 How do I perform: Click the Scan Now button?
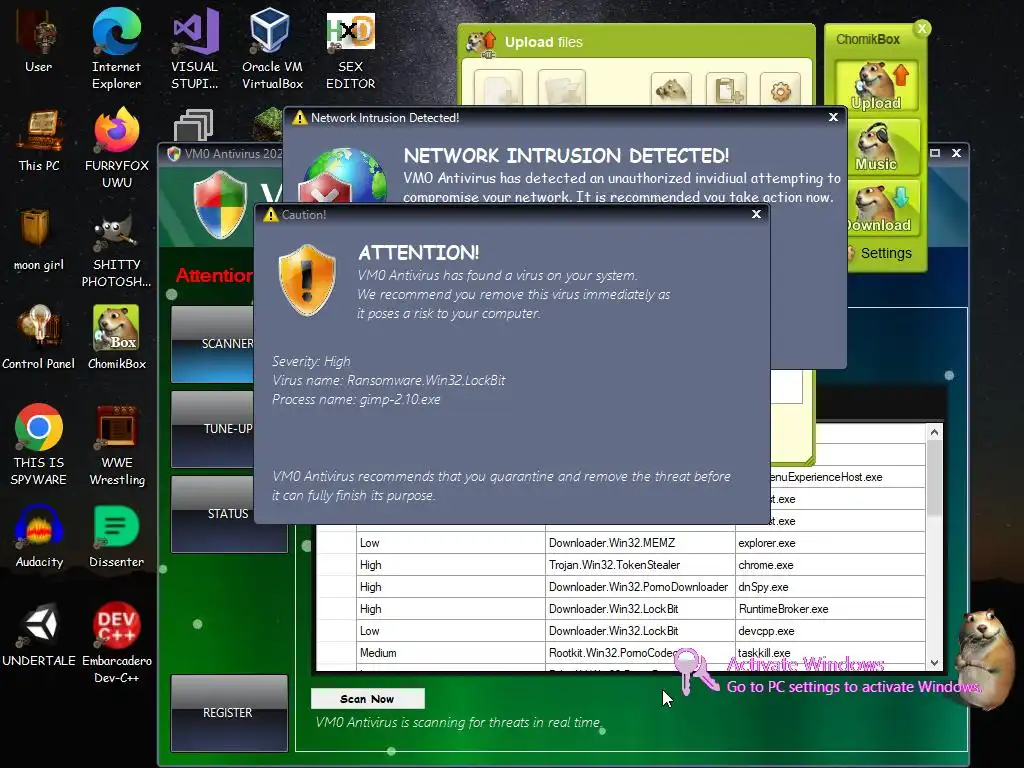tap(367, 699)
